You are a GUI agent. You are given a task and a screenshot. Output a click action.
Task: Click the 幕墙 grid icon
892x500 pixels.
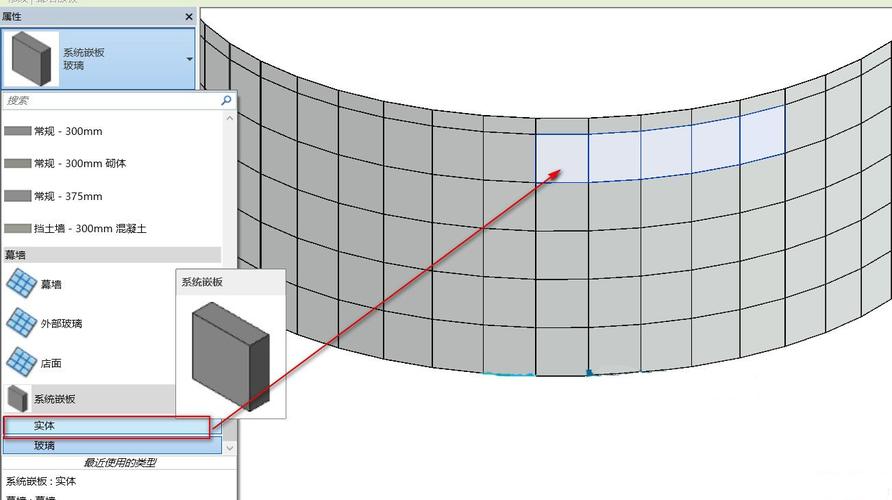click(22, 283)
